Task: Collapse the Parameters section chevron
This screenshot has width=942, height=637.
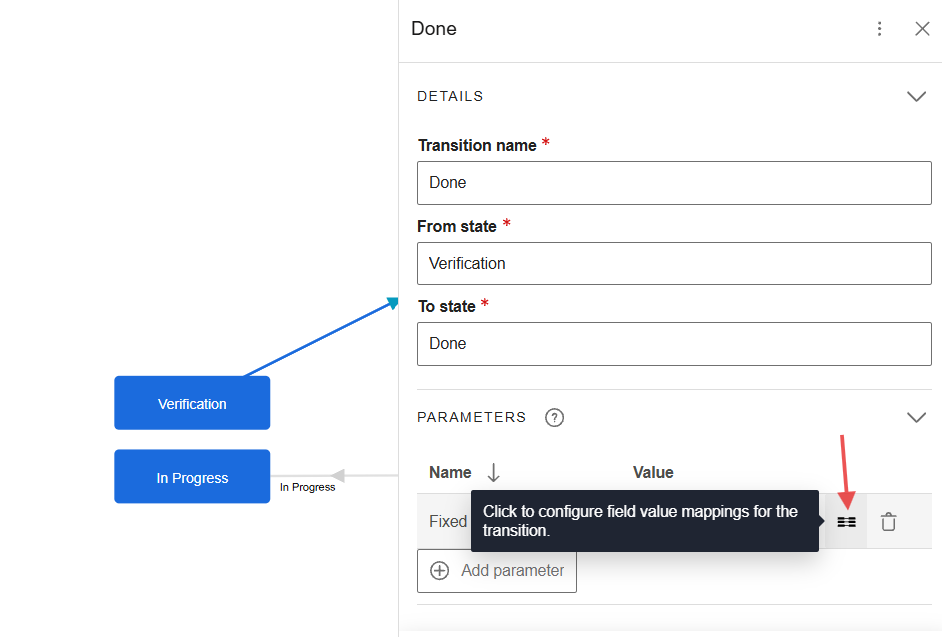Action: point(916,417)
